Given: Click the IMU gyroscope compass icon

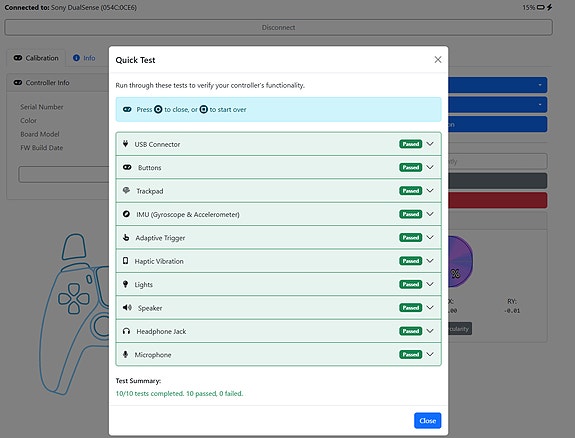Looking at the screenshot, I should point(126,214).
